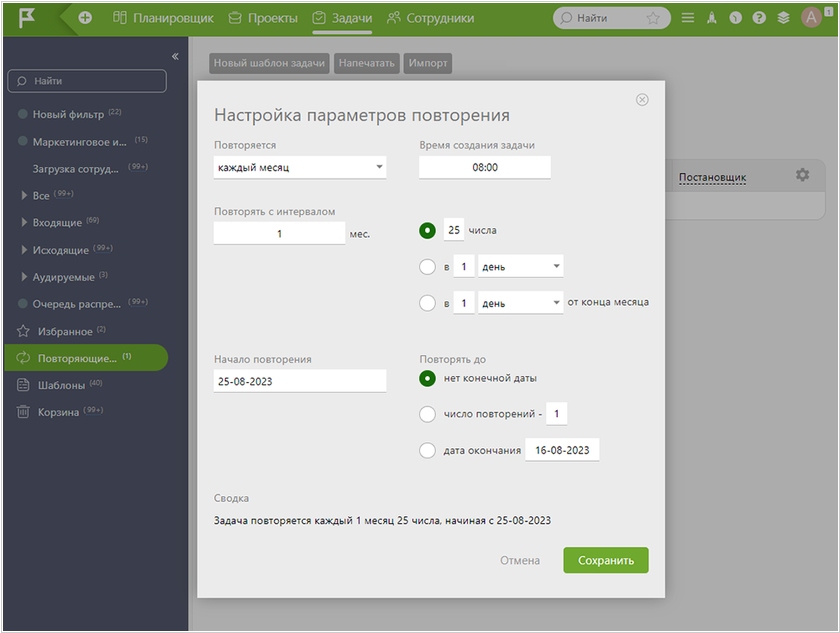
Task: Click the flag logo in top bar
Action: [x=27, y=18]
